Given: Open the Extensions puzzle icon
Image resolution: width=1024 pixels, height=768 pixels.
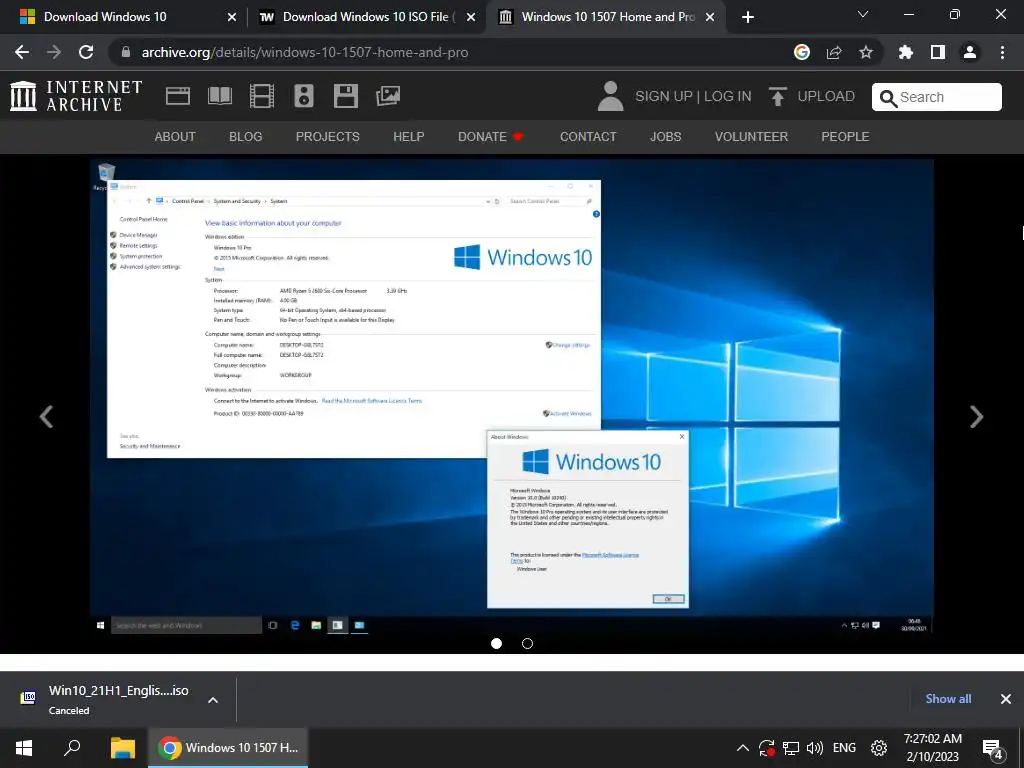Looking at the screenshot, I should coord(906,52).
